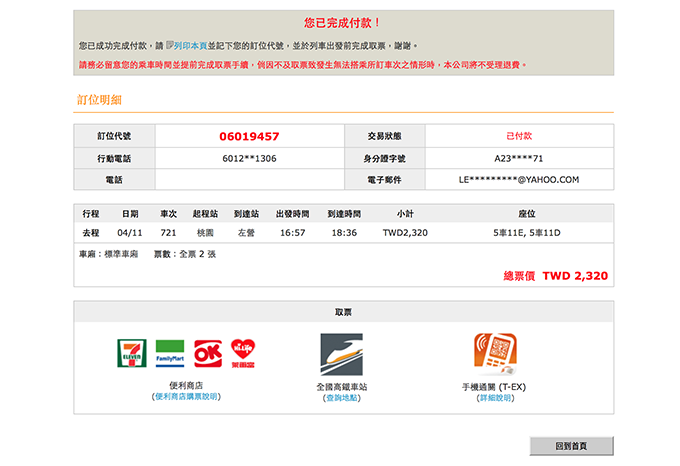This screenshot has width=680, height=466.
Task: Select the FamilyMart logo
Action: 169,353
